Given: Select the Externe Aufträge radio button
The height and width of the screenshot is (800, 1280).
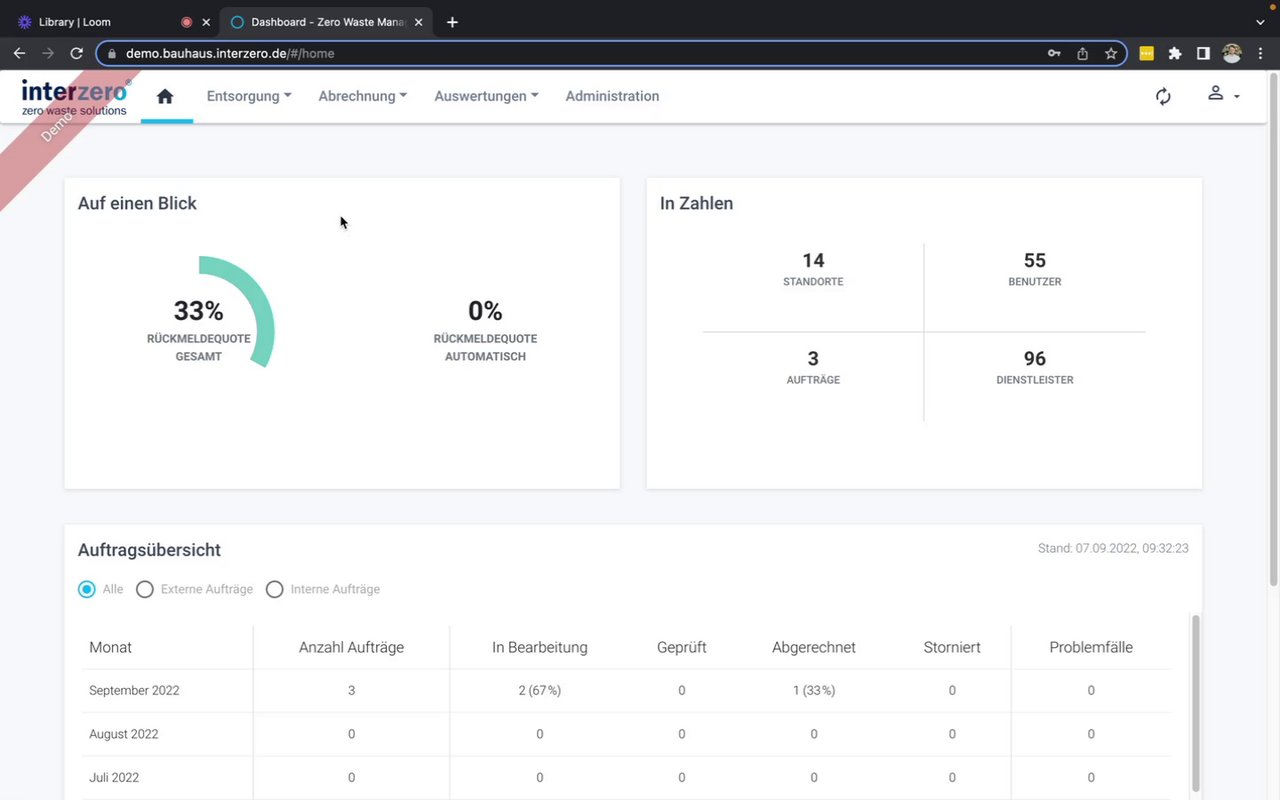Looking at the screenshot, I should pos(145,589).
